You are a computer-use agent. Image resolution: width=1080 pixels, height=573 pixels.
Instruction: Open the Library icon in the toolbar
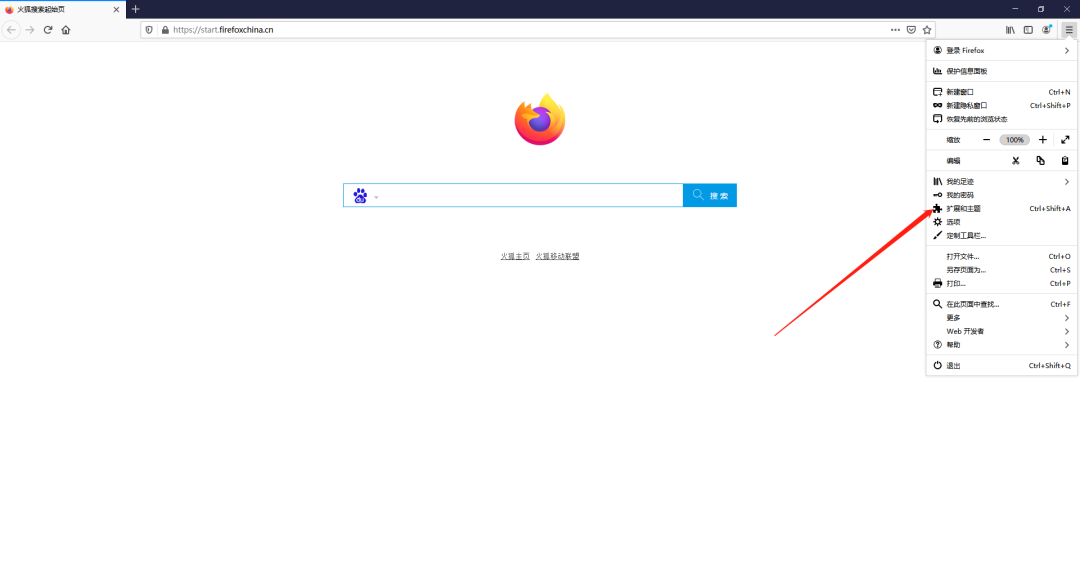click(1011, 30)
